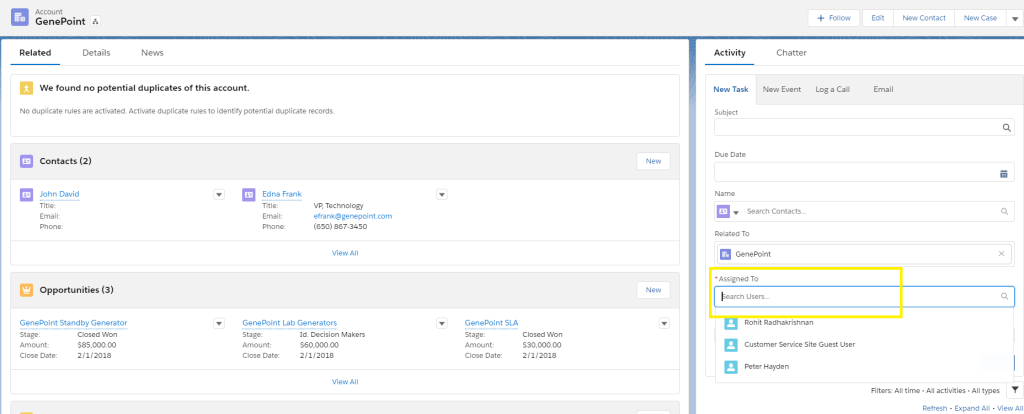Image resolution: width=1024 pixels, height=414 pixels.
Task: Click the New Case button
Action: [x=980, y=18]
